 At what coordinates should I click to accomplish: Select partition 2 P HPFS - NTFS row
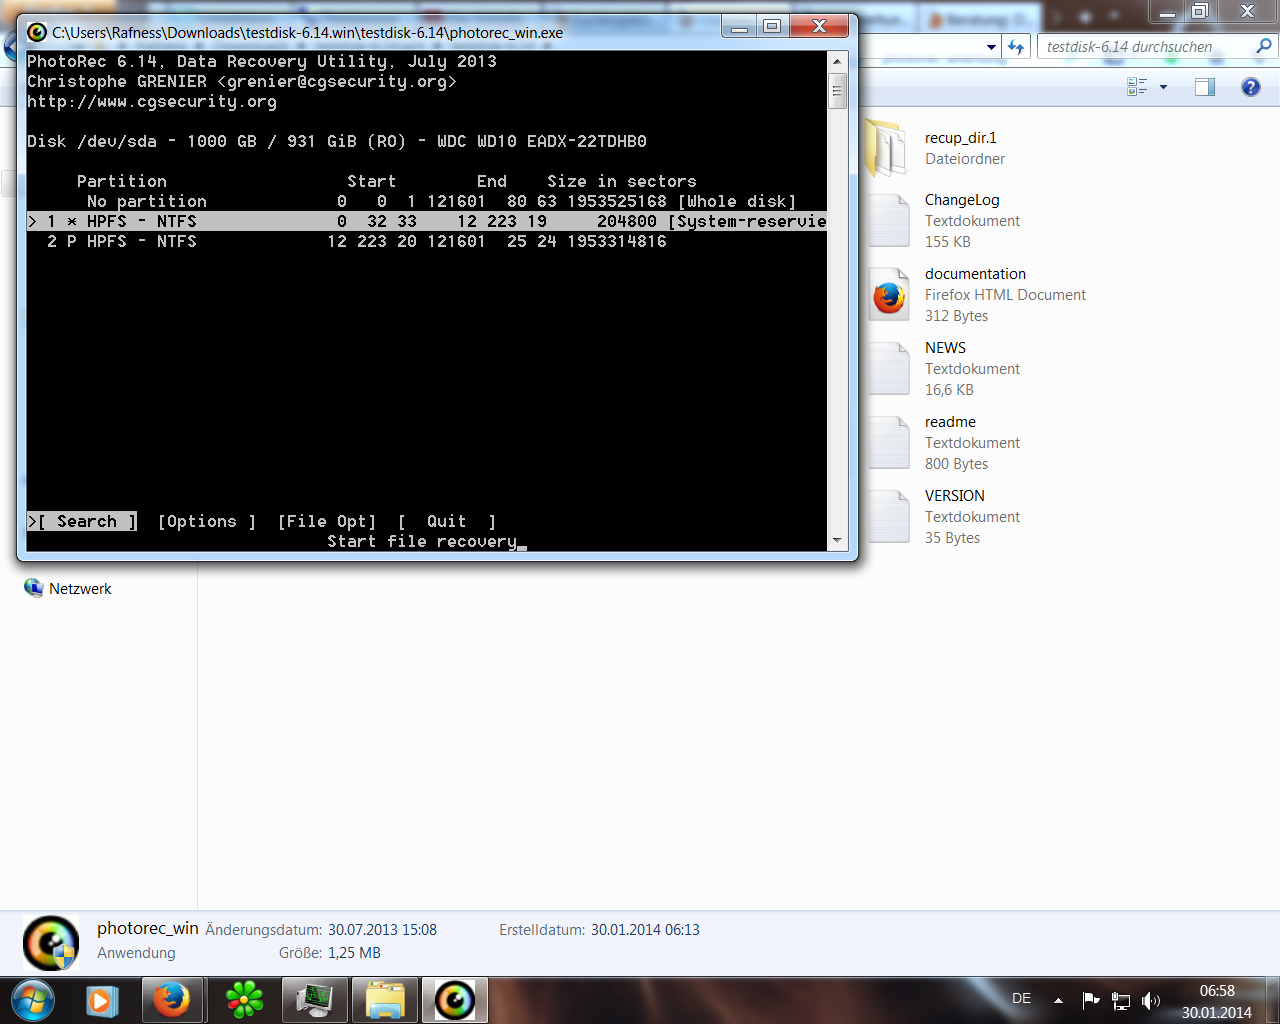pyautogui.click(x=427, y=241)
